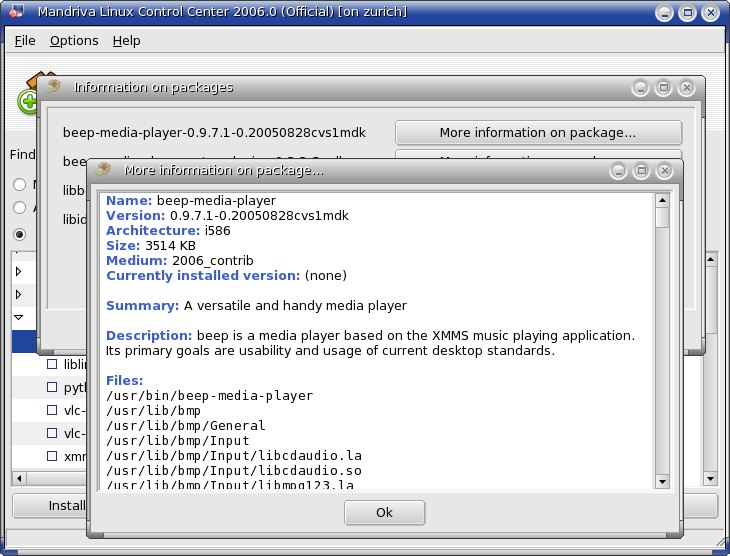
Task: Maximize the Information on packages window
Action: (664, 88)
